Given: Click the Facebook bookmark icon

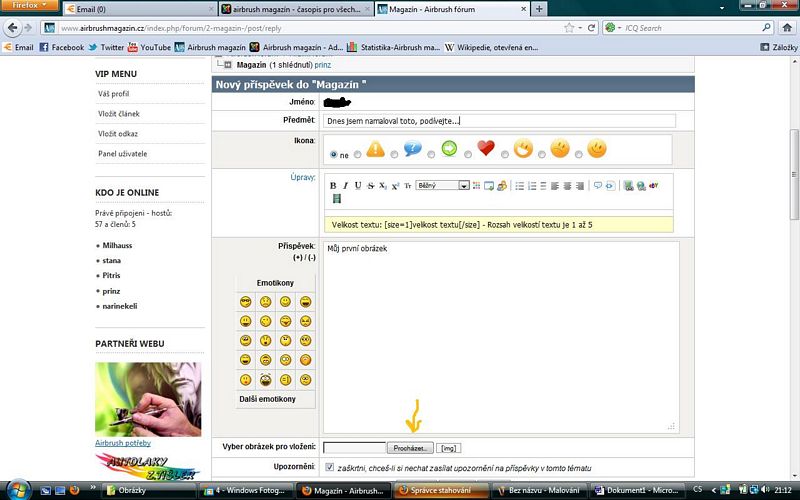Looking at the screenshot, I should [44, 47].
